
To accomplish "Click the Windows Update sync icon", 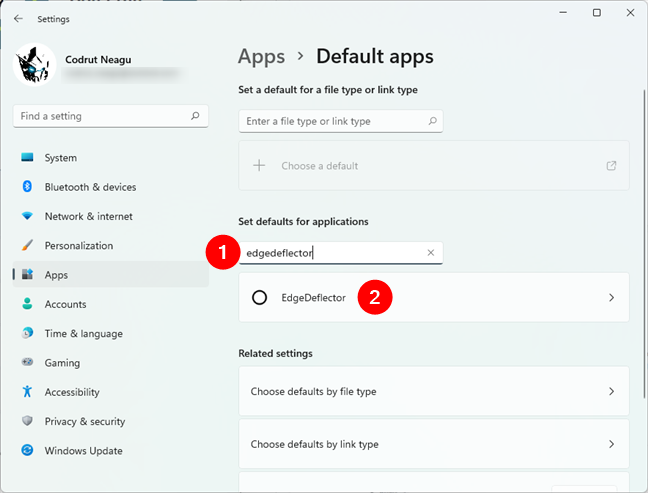I will tap(27, 450).
